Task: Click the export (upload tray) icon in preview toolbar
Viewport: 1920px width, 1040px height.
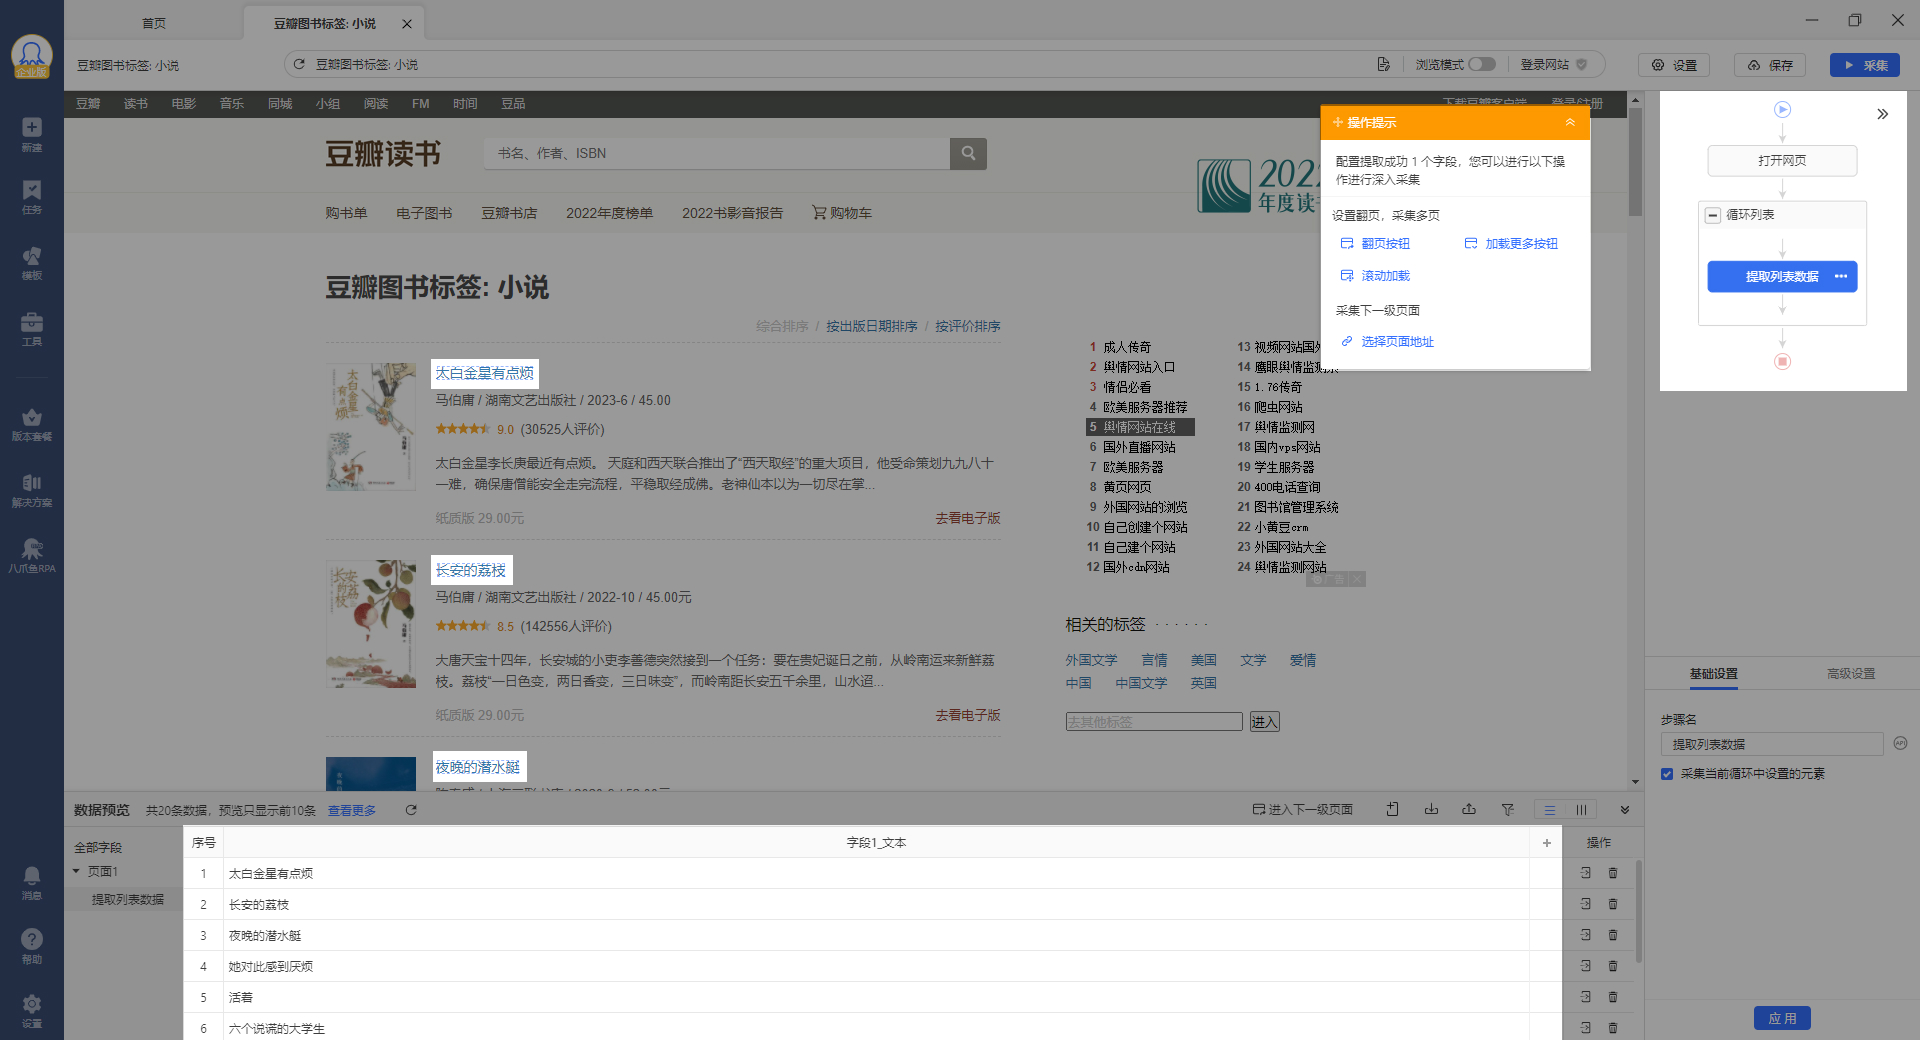Action: coord(1469,809)
